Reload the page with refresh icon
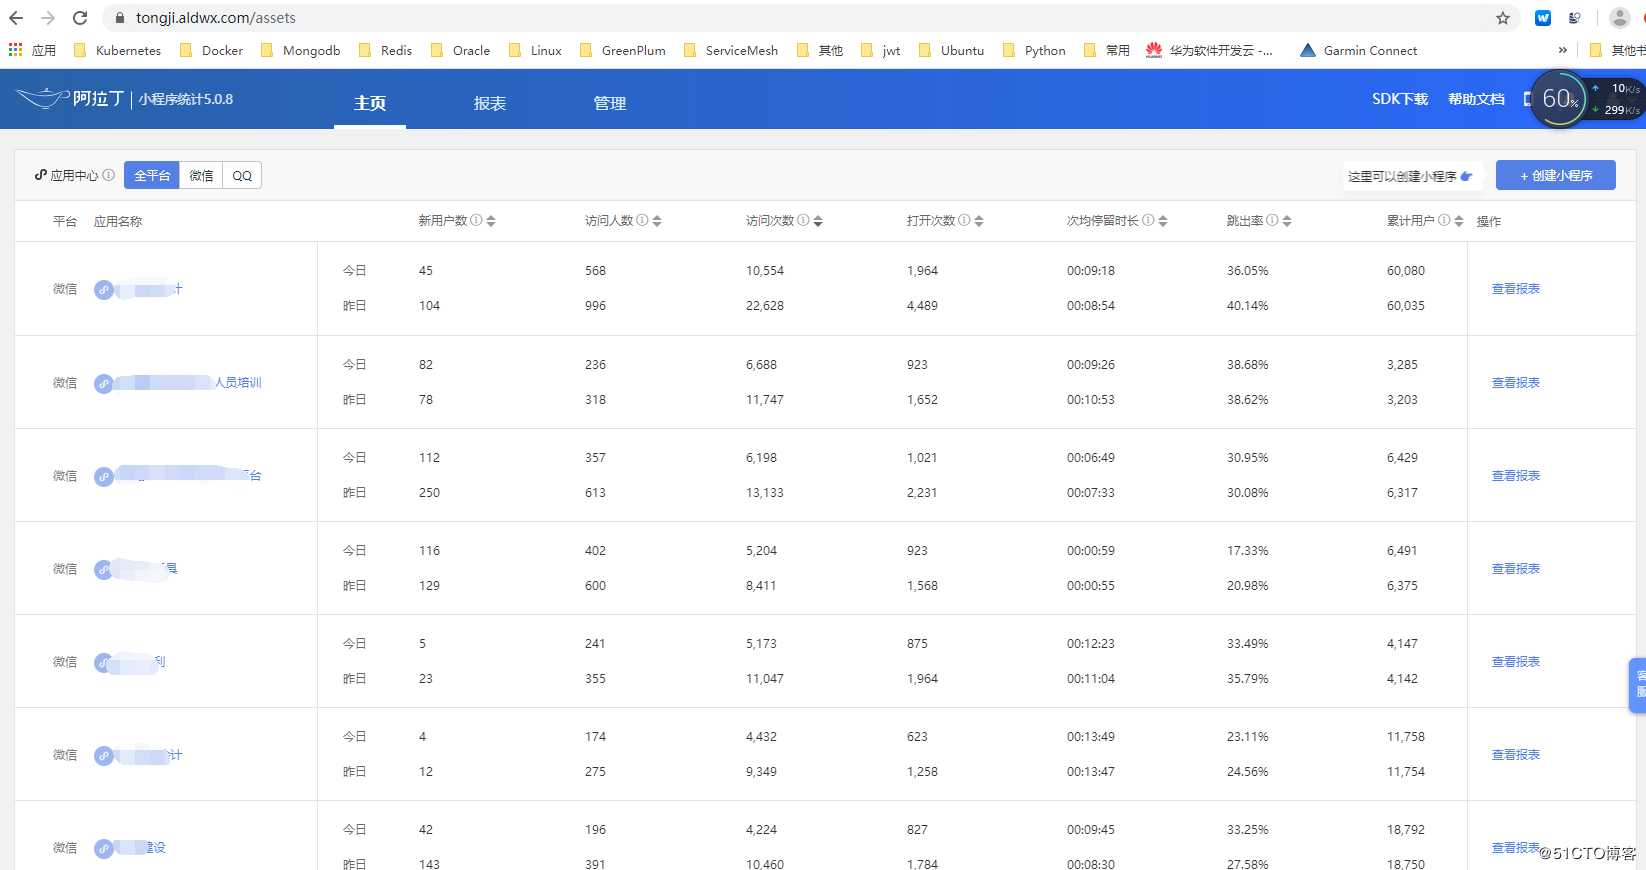The image size is (1646, 870). tap(80, 18)
